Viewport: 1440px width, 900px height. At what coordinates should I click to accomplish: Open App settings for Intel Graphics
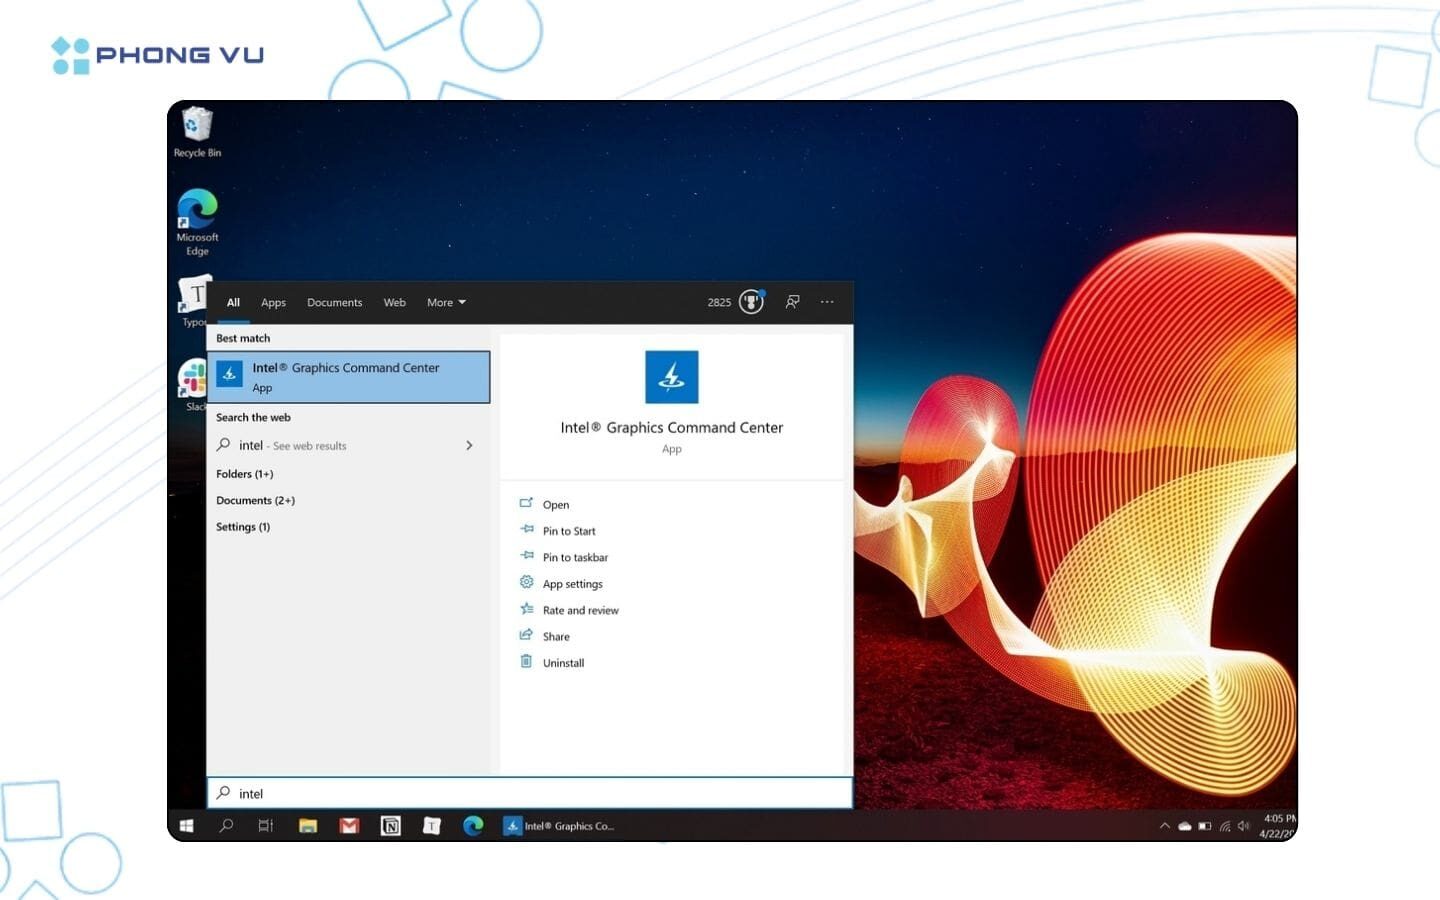click(572, 584)
